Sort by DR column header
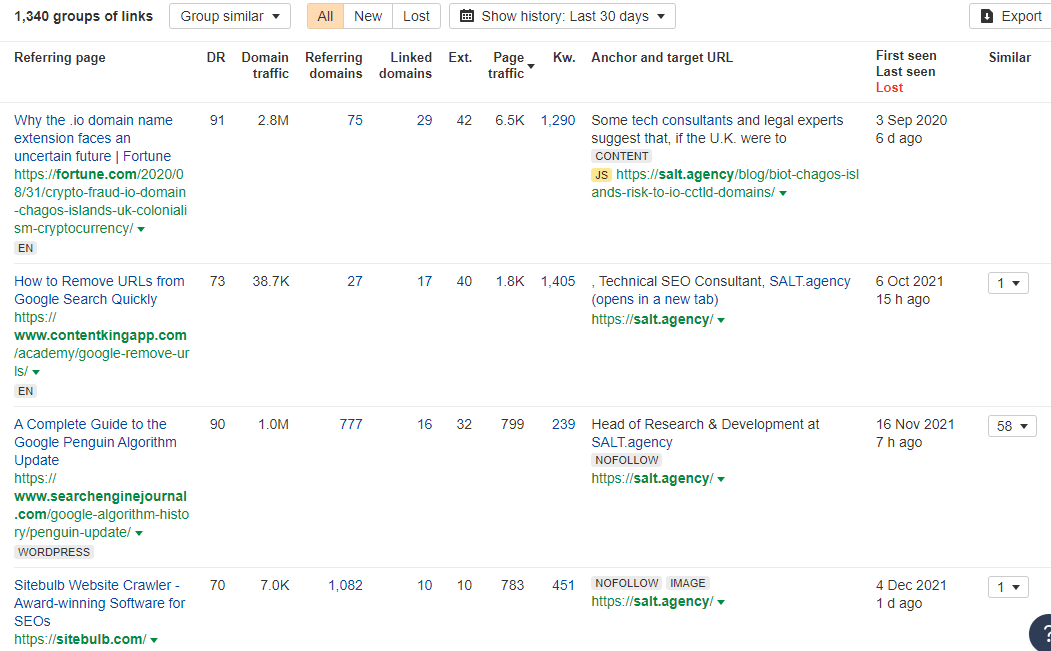Image resolution: width=1051 pixels, height=651 pixels. (x=216, y=58)
